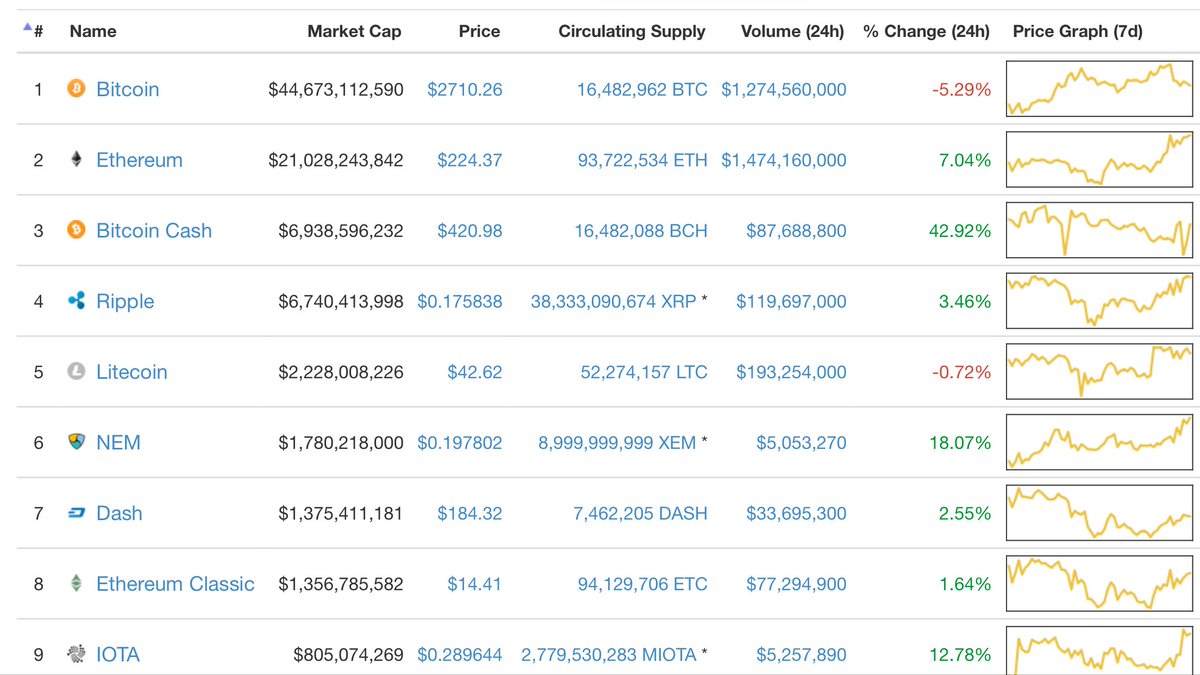Open the Ripple coin link
The image size is (1200, 675).
click(x=125, y=301)
